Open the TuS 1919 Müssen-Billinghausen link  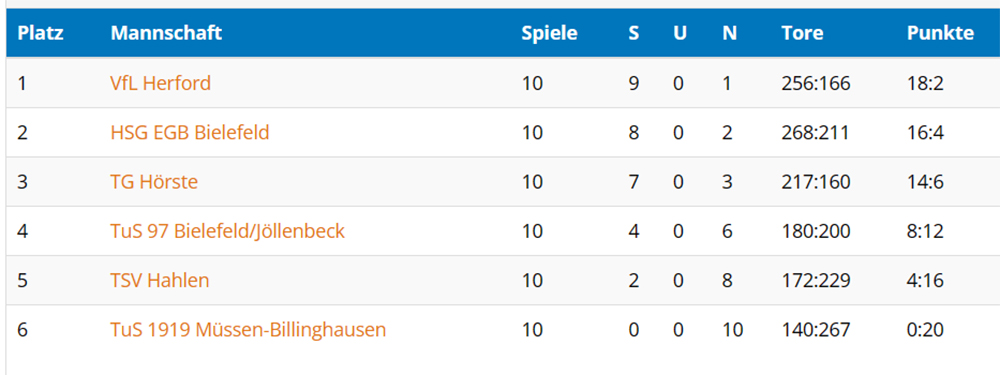pos(248,330)
